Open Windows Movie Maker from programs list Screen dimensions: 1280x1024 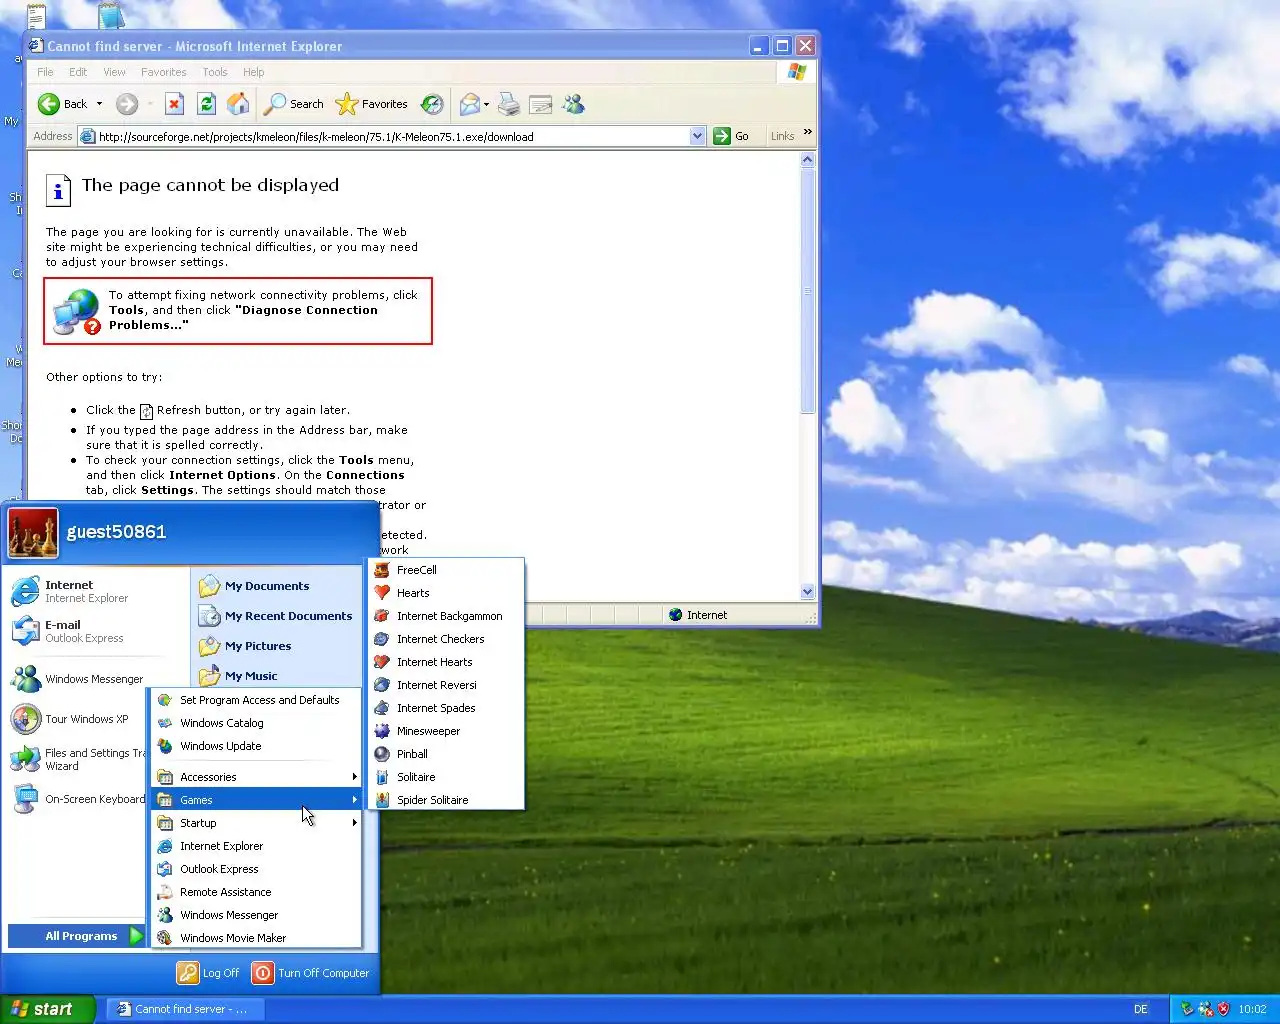pyautogui.click(x=256, y=938)
